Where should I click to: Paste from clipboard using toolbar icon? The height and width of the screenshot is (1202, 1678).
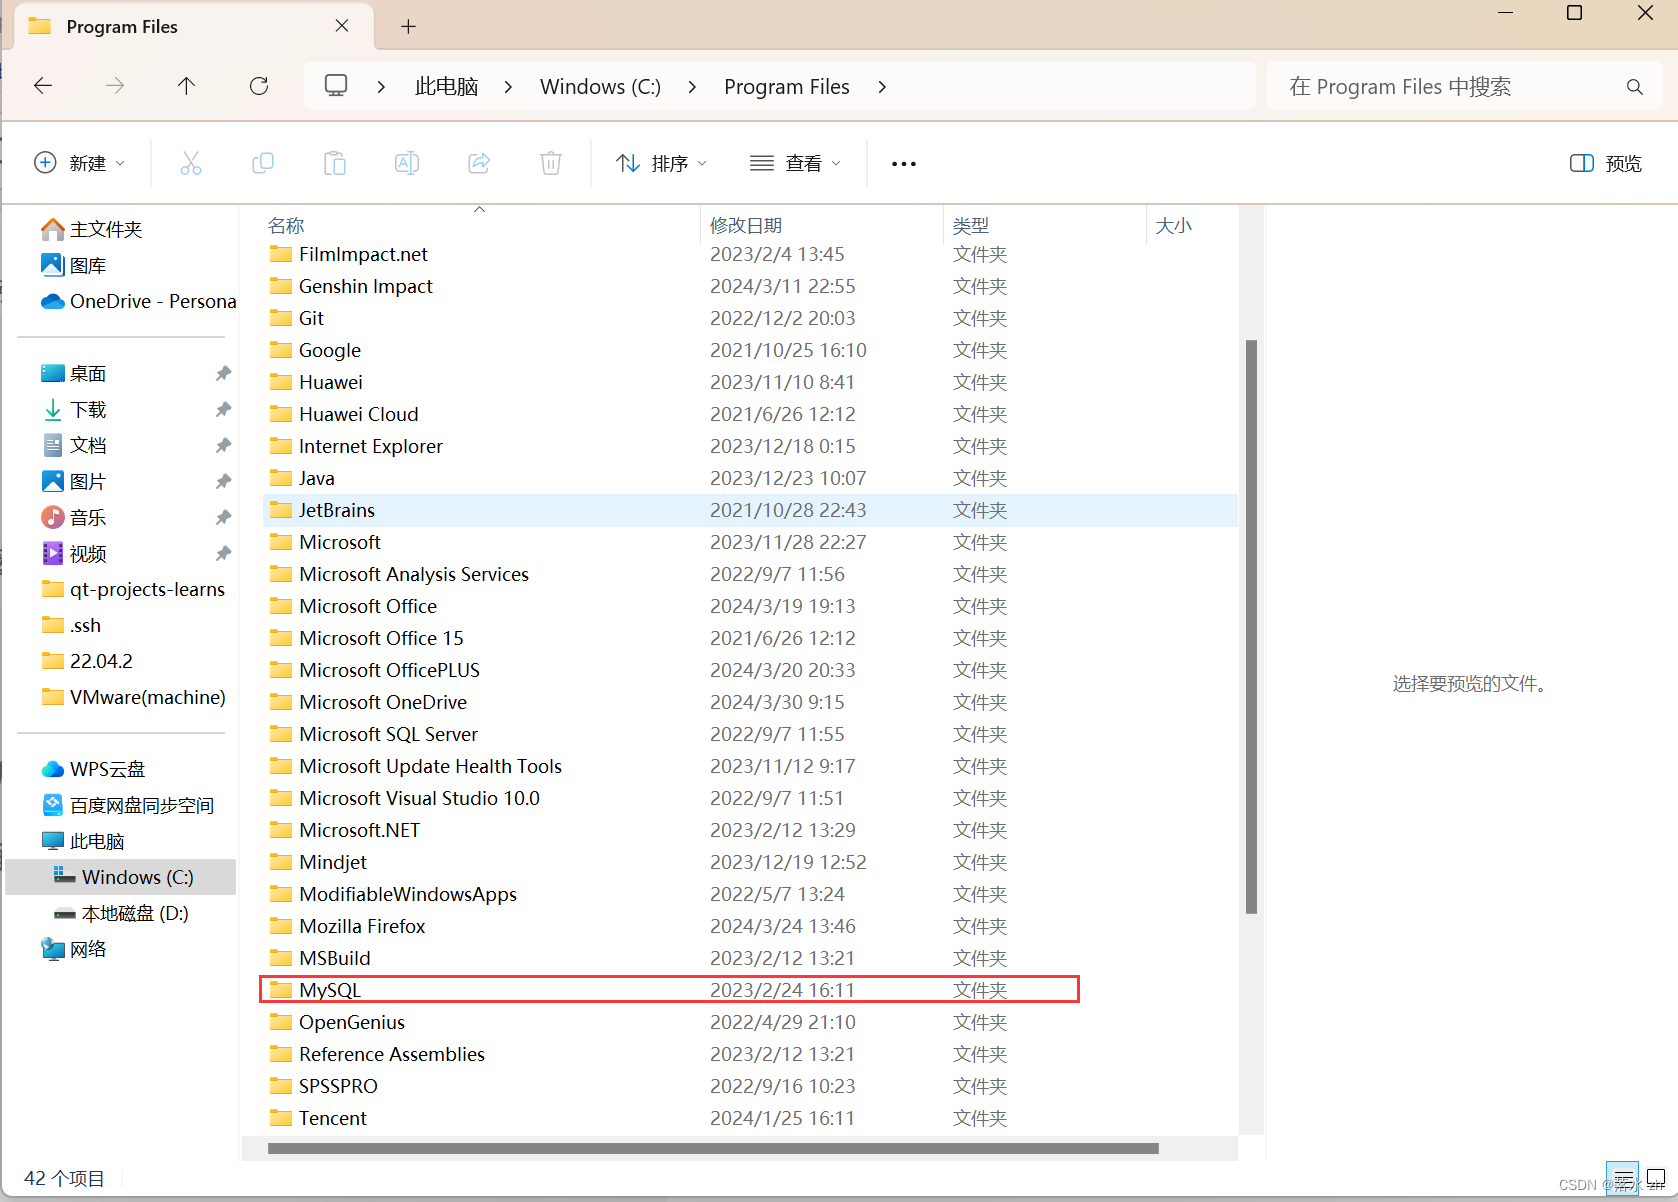point(335,162)
